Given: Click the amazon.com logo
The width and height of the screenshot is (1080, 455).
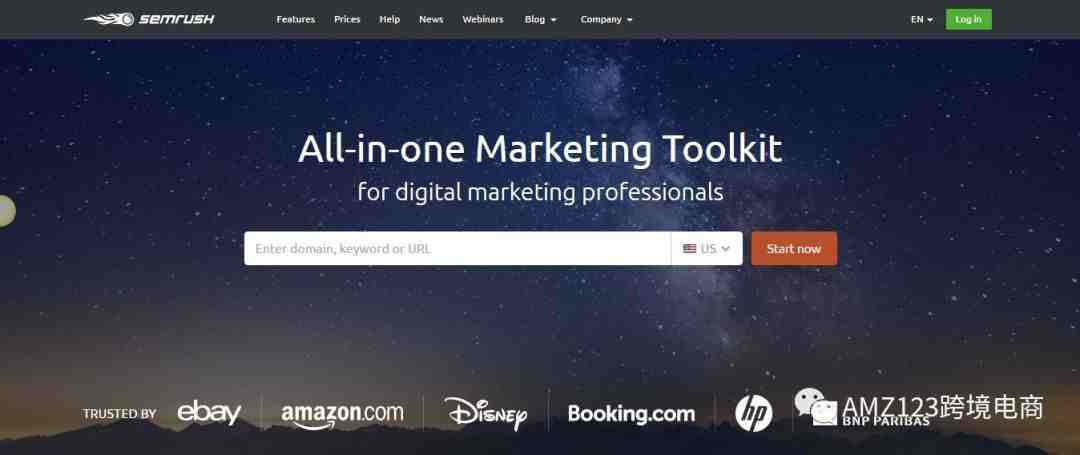Looking at the screenshot, I should pos(342,414).
